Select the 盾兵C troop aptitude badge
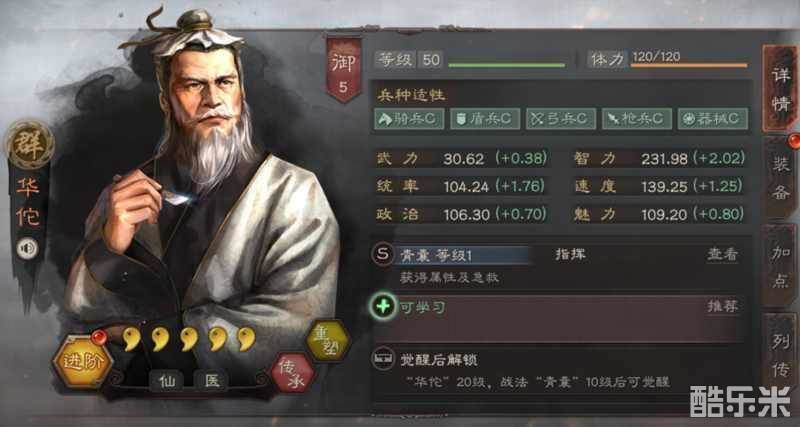Image resolution: width=800 pixels, height=427 pixels. tap(485, 118)
